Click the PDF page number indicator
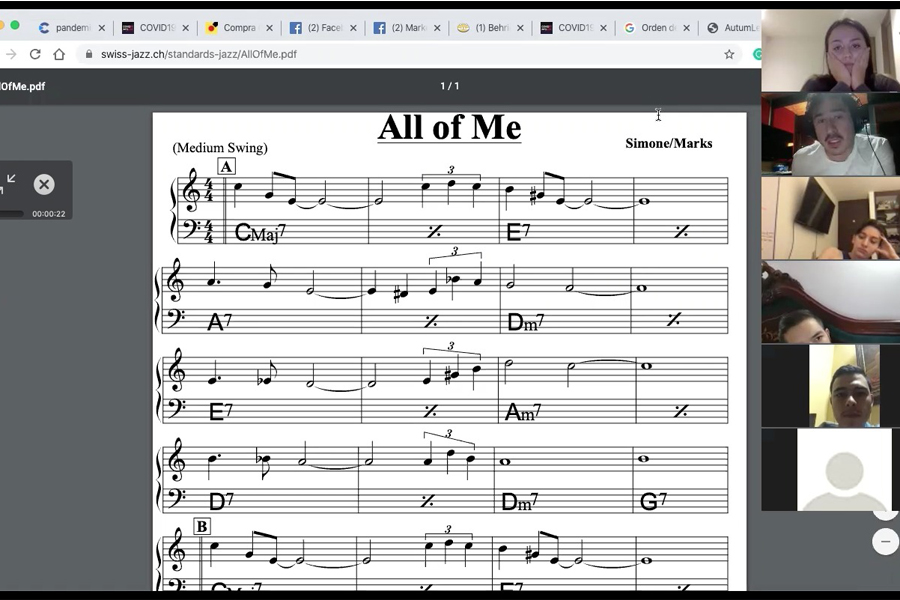 click(450, 86)
